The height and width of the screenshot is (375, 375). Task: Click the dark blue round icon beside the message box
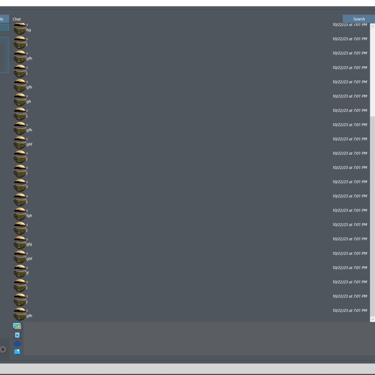(17, 343)
